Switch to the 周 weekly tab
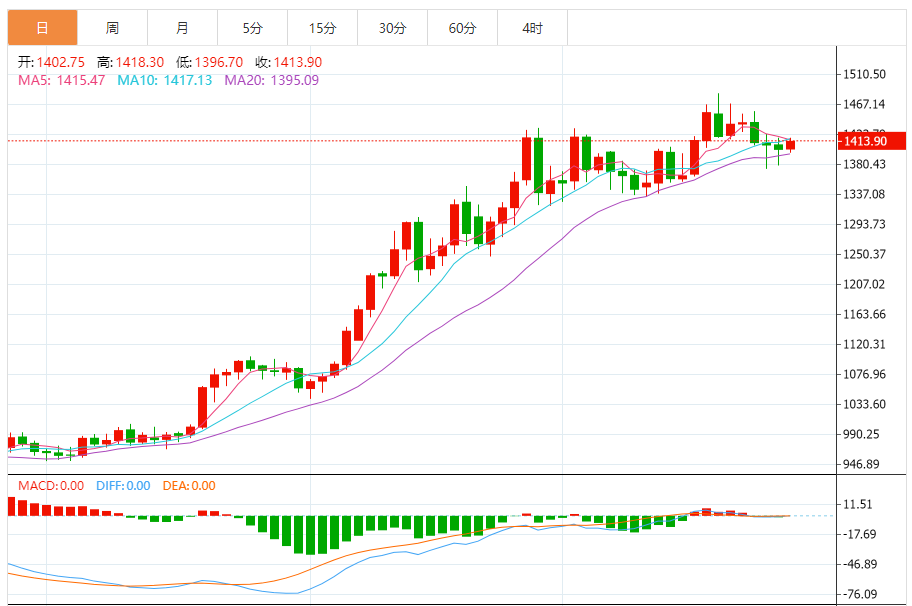The height and width of the screenshot is (606, 912). [112, 28]
